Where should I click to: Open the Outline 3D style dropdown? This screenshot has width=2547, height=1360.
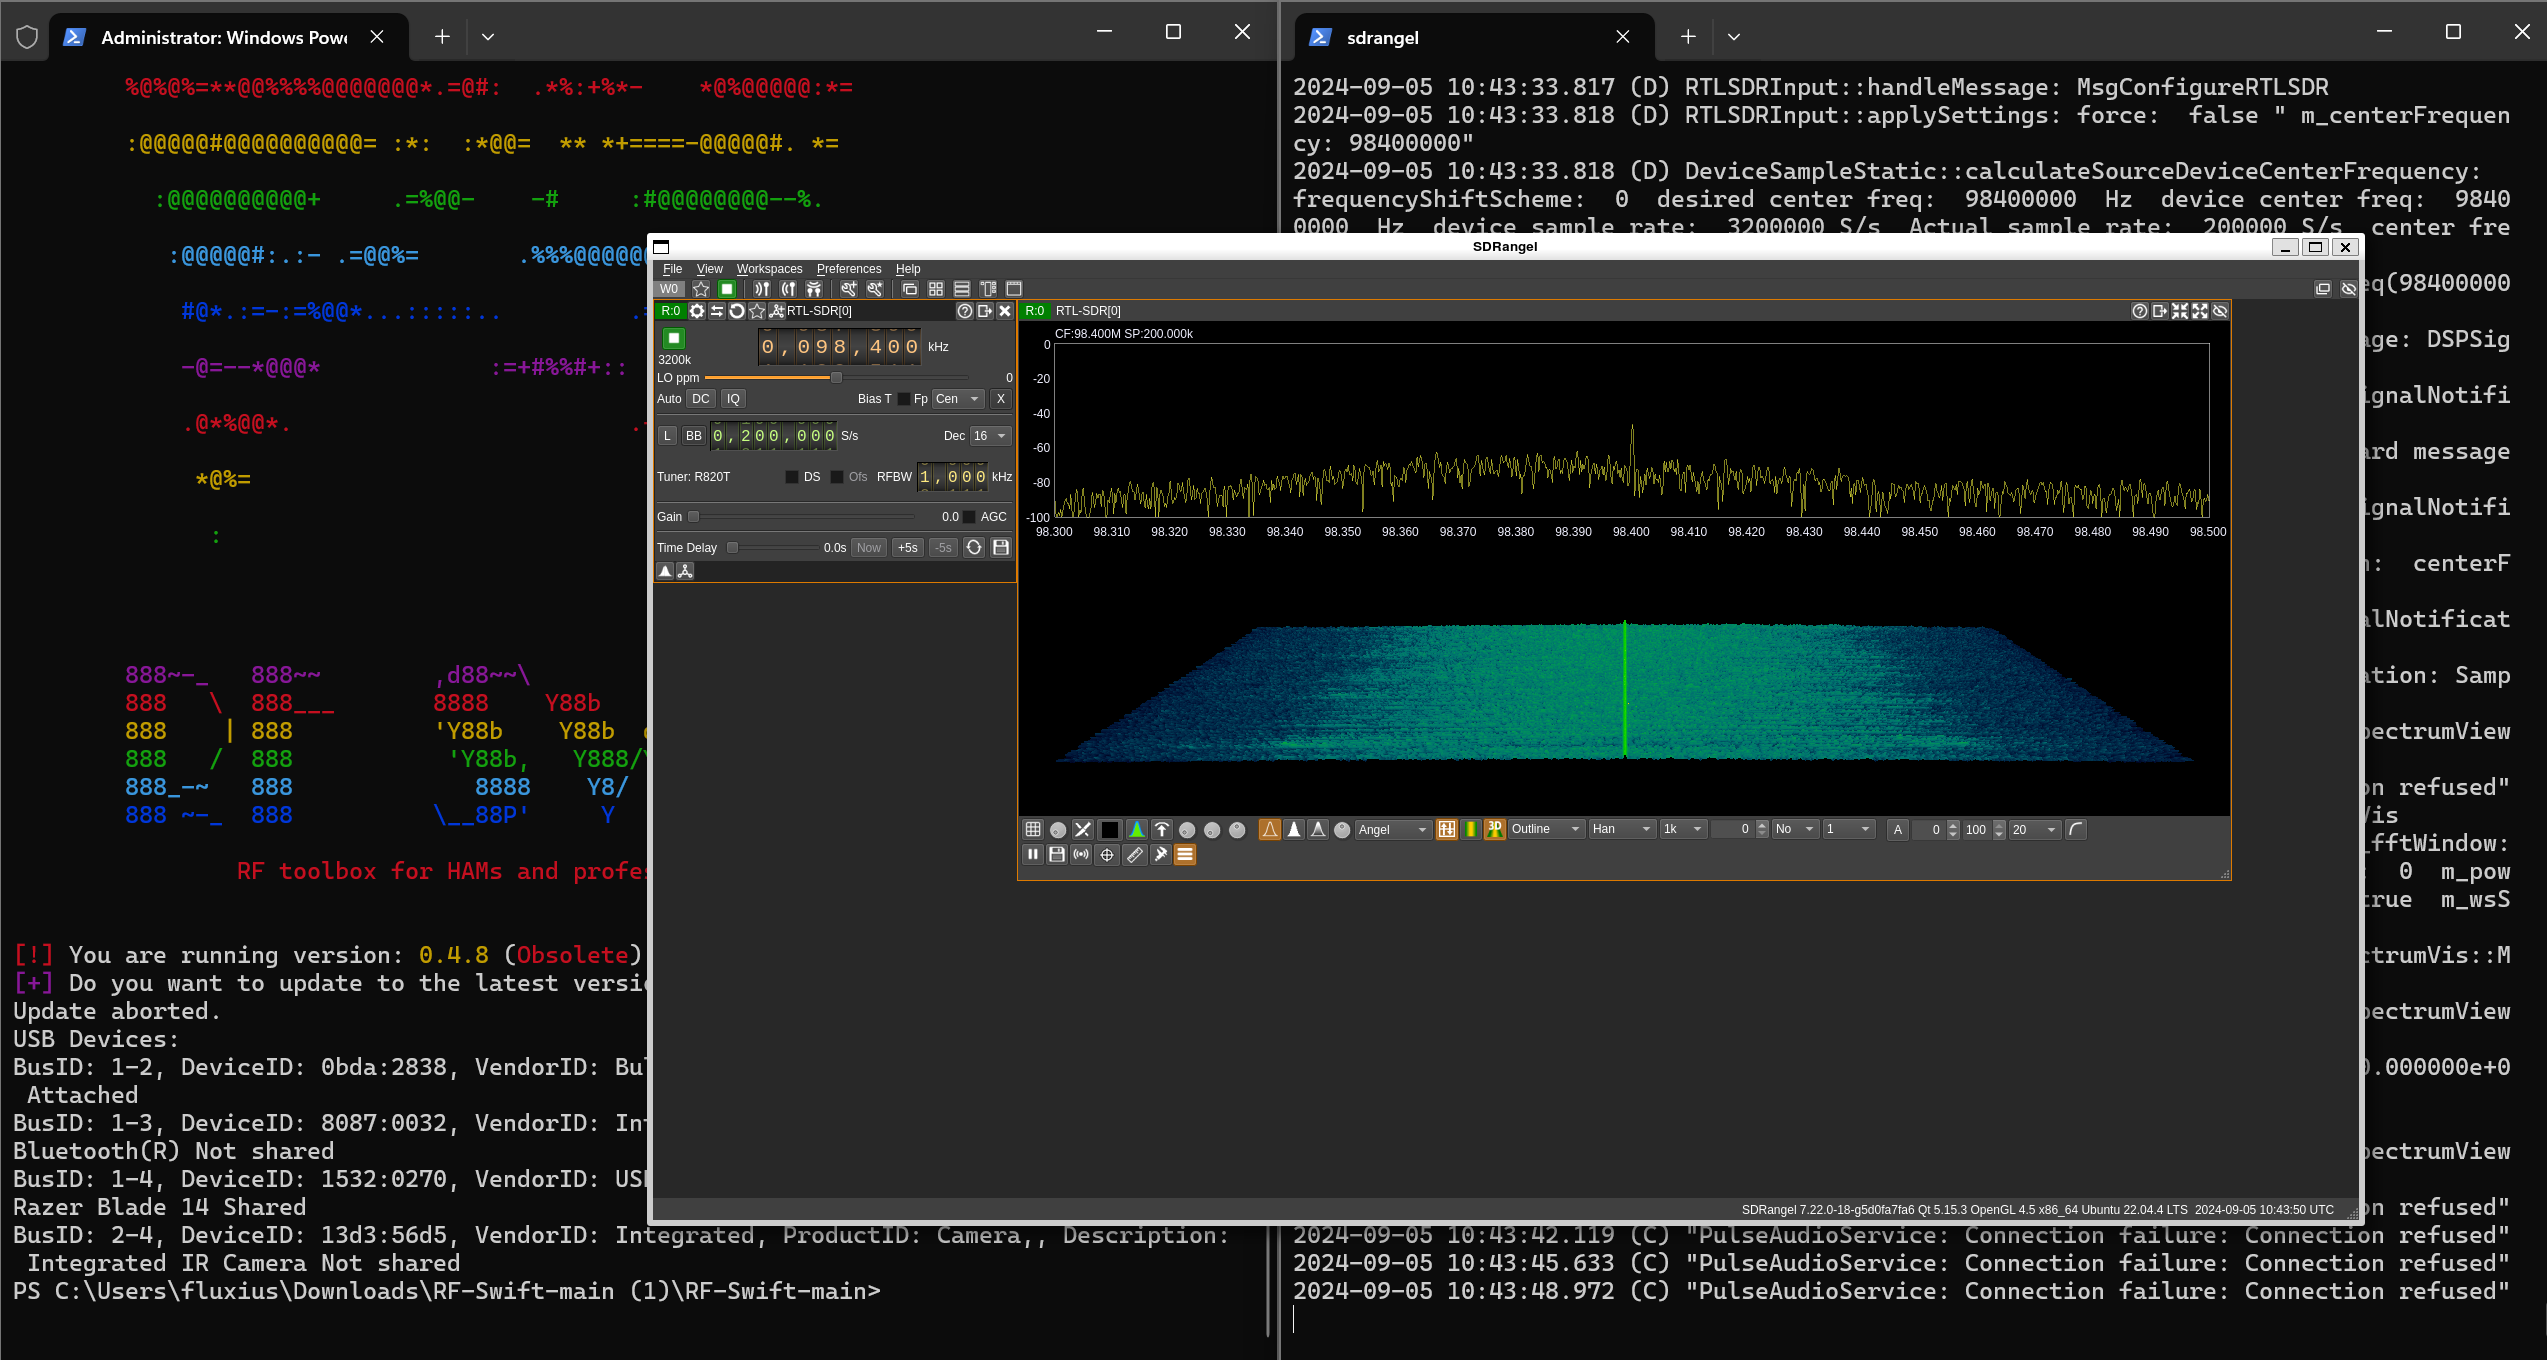point(1546,830)
